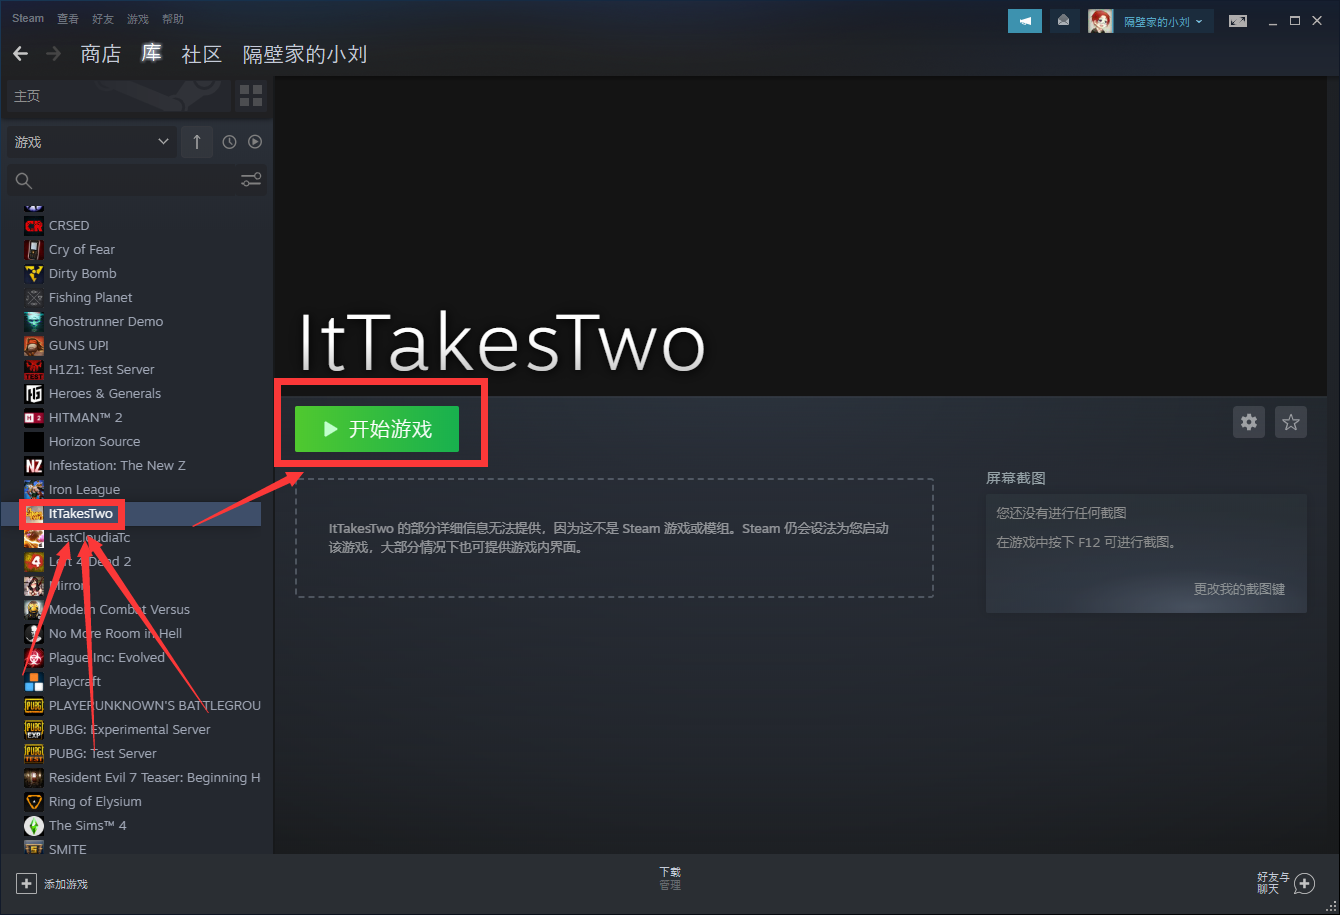Expand the 游戏 category dropdown
The image size is (1340, 915).
click(163, 142)
